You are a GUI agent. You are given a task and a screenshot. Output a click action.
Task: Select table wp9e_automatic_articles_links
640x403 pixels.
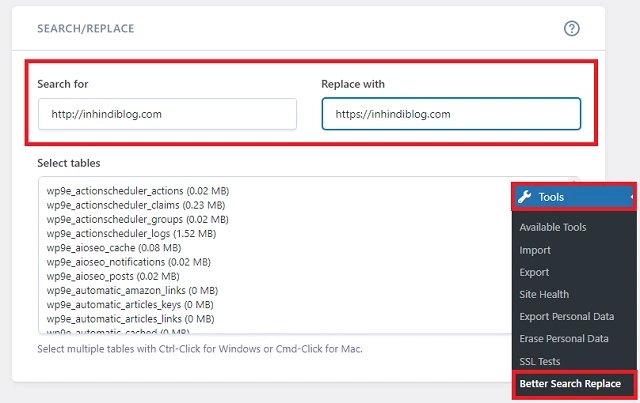click(x=130, y=319)
